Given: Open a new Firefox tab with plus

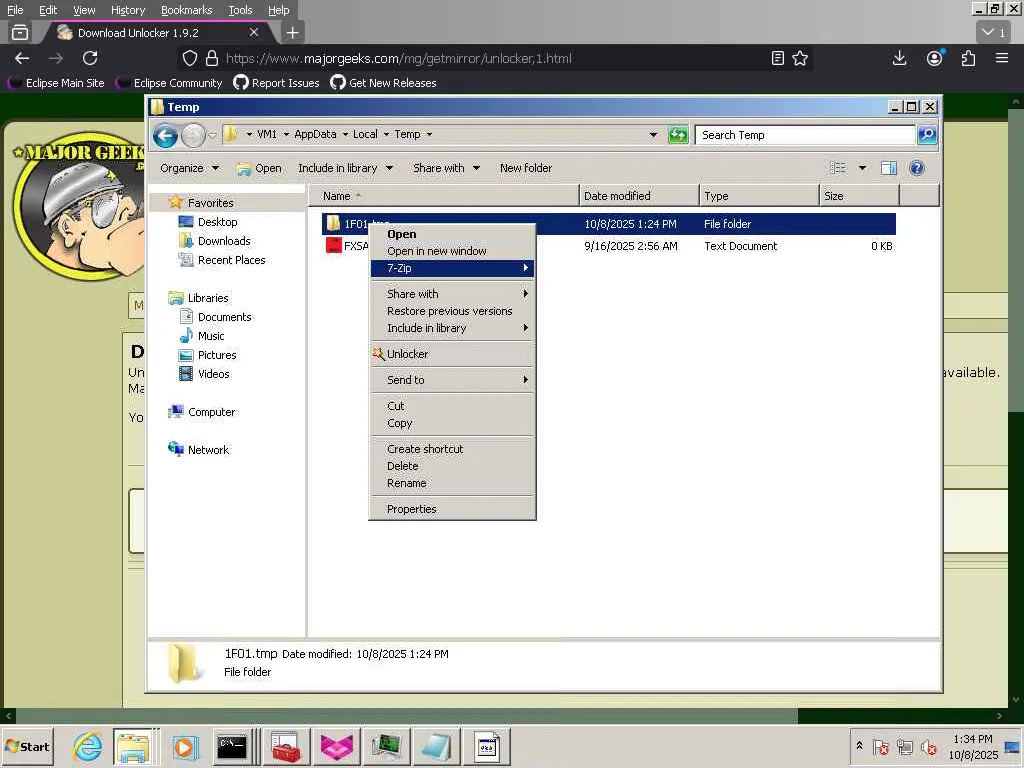Looking at the screenshot, I should point(293,33).
